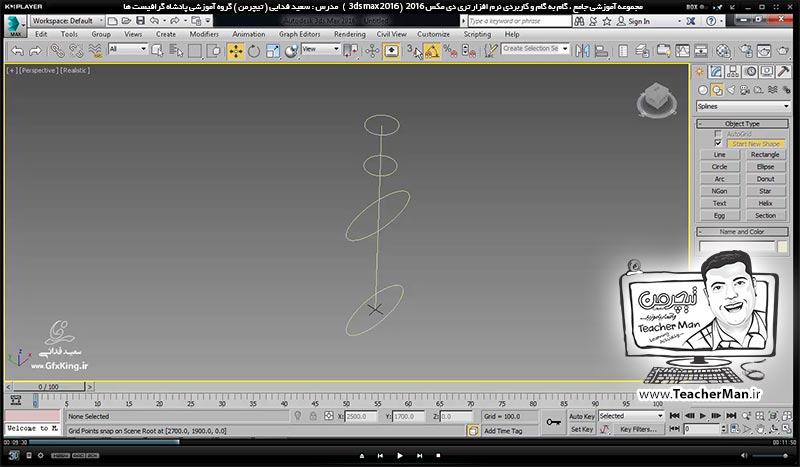Image resolution: width=800 pixels, height=467 pixels.
Task: Click the 0 / 100 time slider handle
Action: [x=48, y=387]
